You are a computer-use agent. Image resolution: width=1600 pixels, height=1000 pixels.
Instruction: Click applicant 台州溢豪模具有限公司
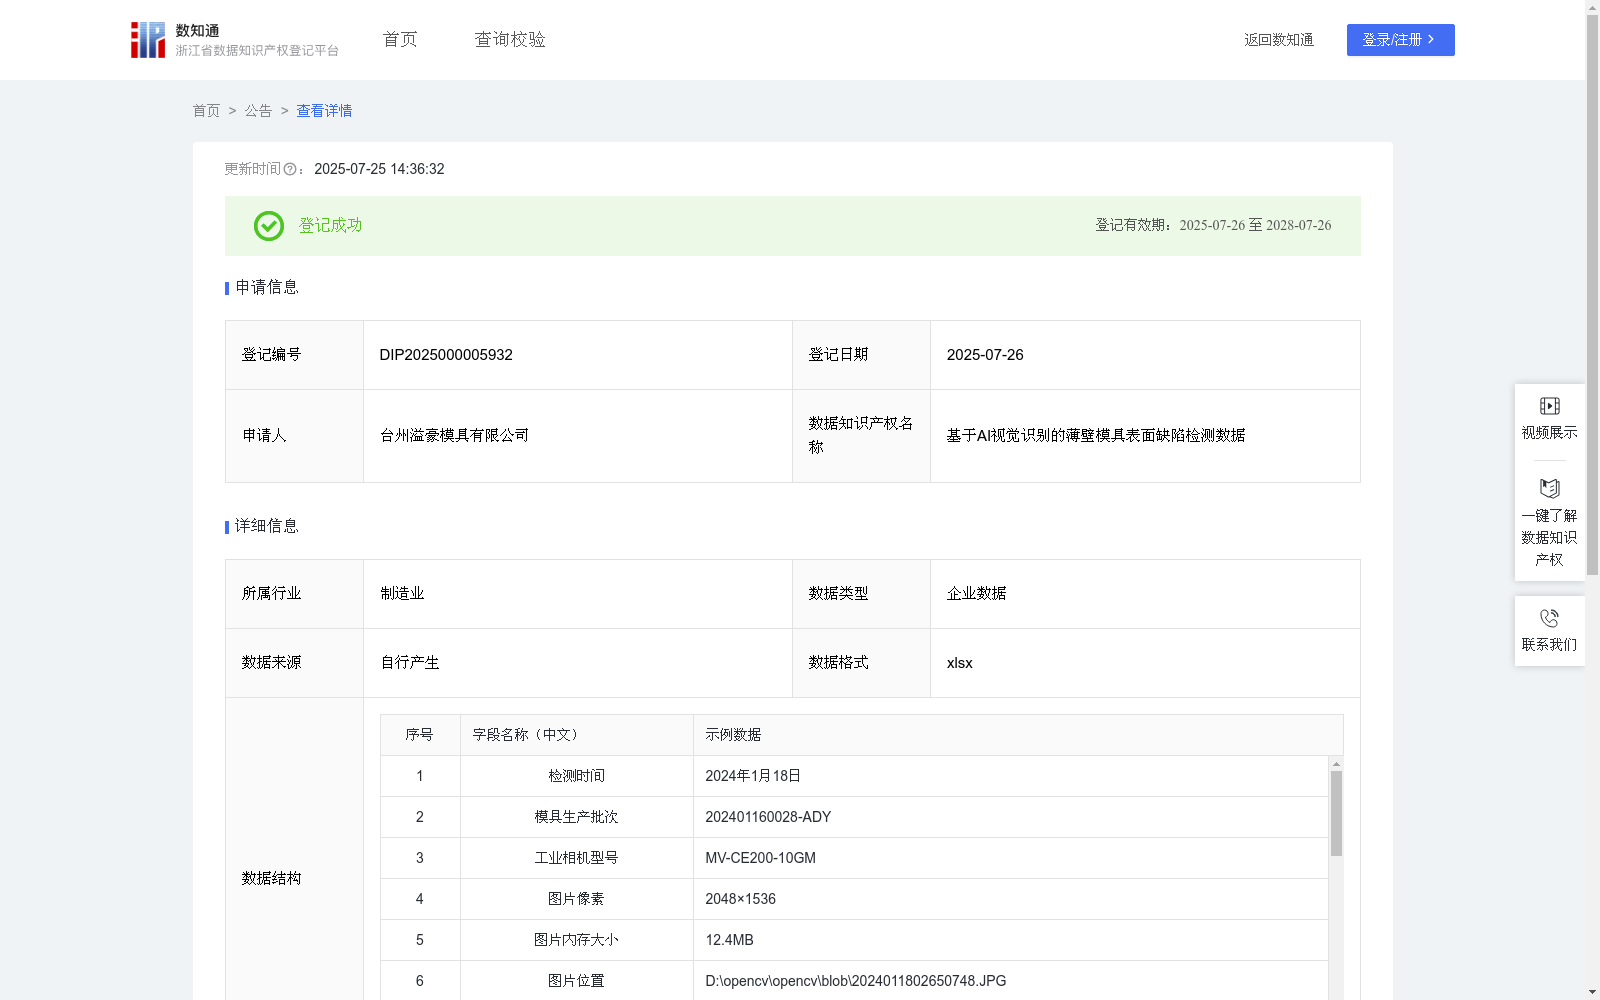[454, 436]
